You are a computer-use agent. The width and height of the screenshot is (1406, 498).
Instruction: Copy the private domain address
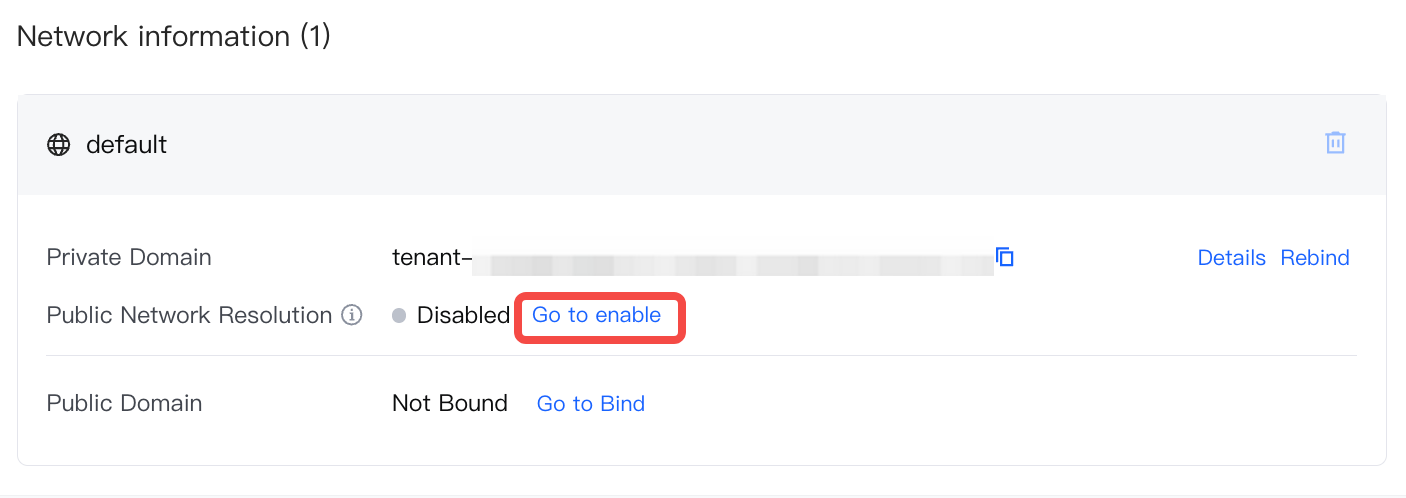pos(1005,257)
